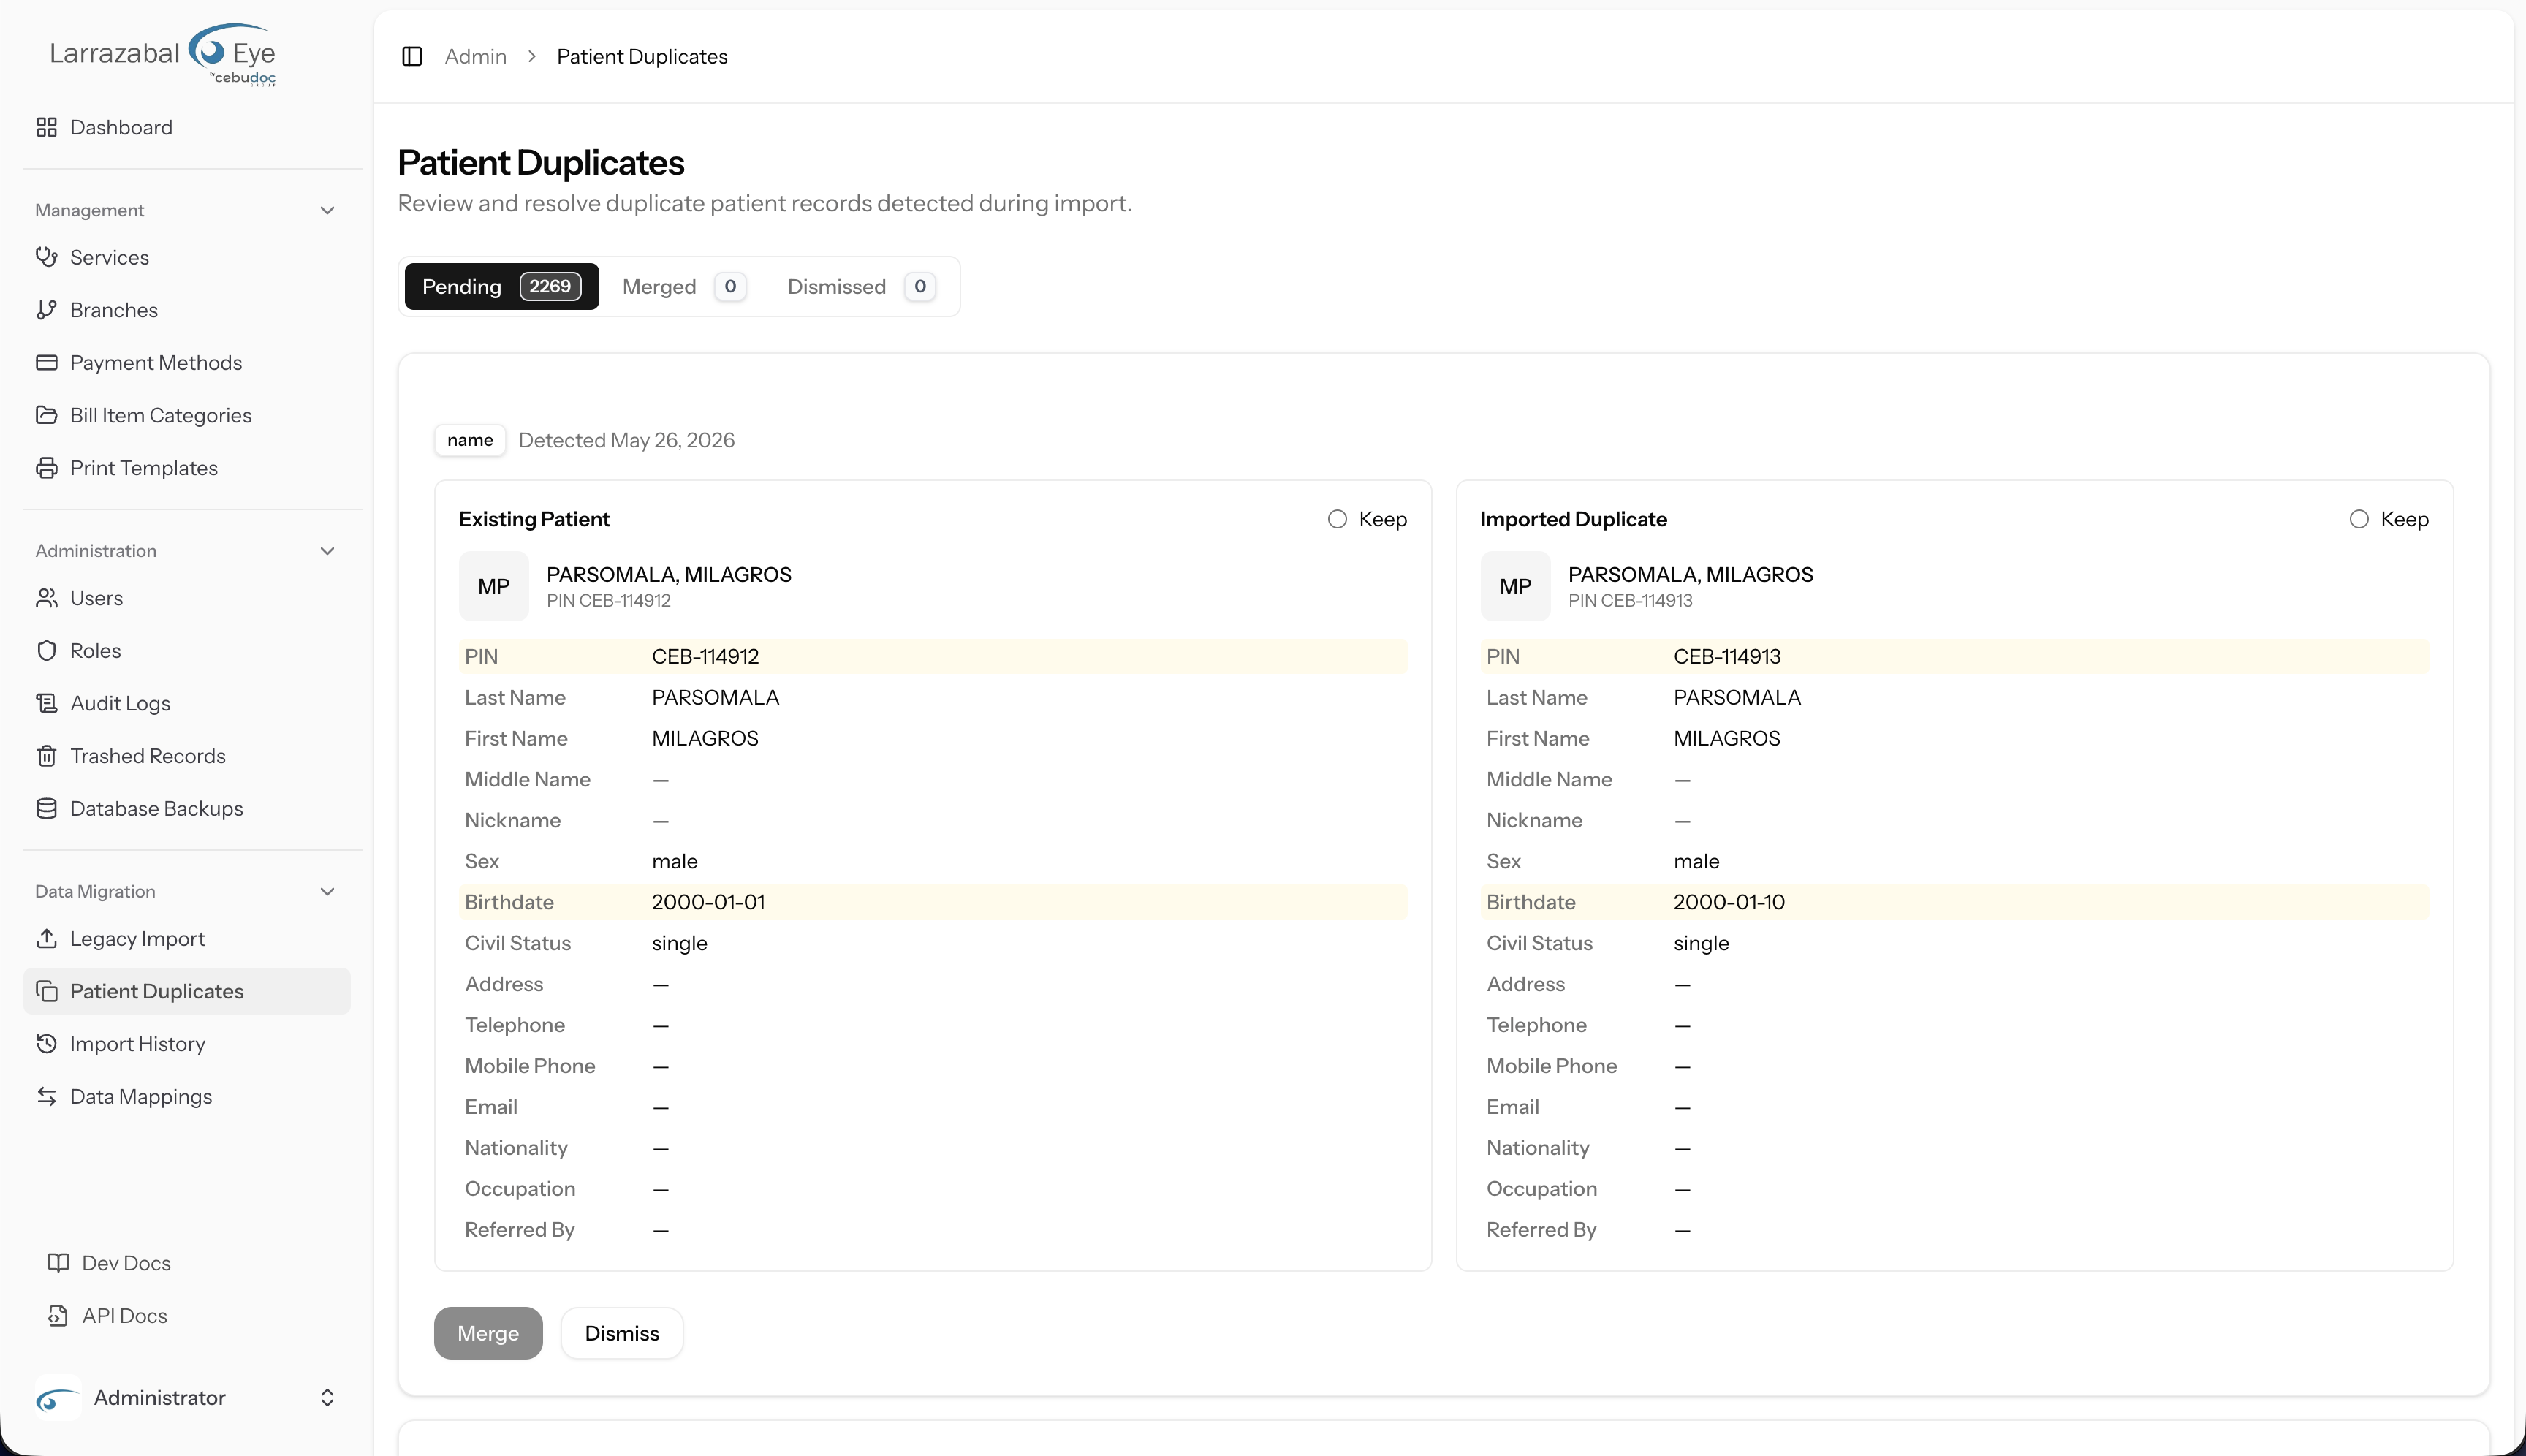Click the Payment Methods card icon
Viewport: 2526px width, 1456px height.
point(46,362)
